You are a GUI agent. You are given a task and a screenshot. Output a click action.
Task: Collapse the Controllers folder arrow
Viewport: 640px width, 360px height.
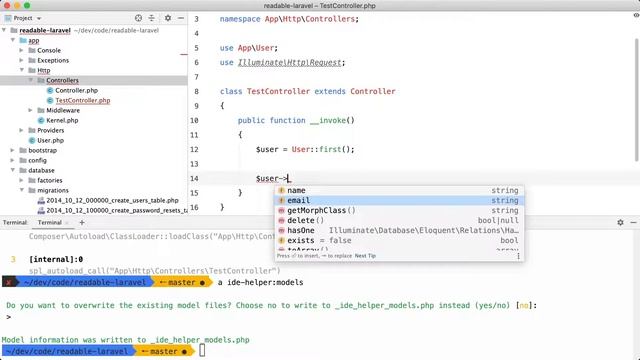(31, 80)
